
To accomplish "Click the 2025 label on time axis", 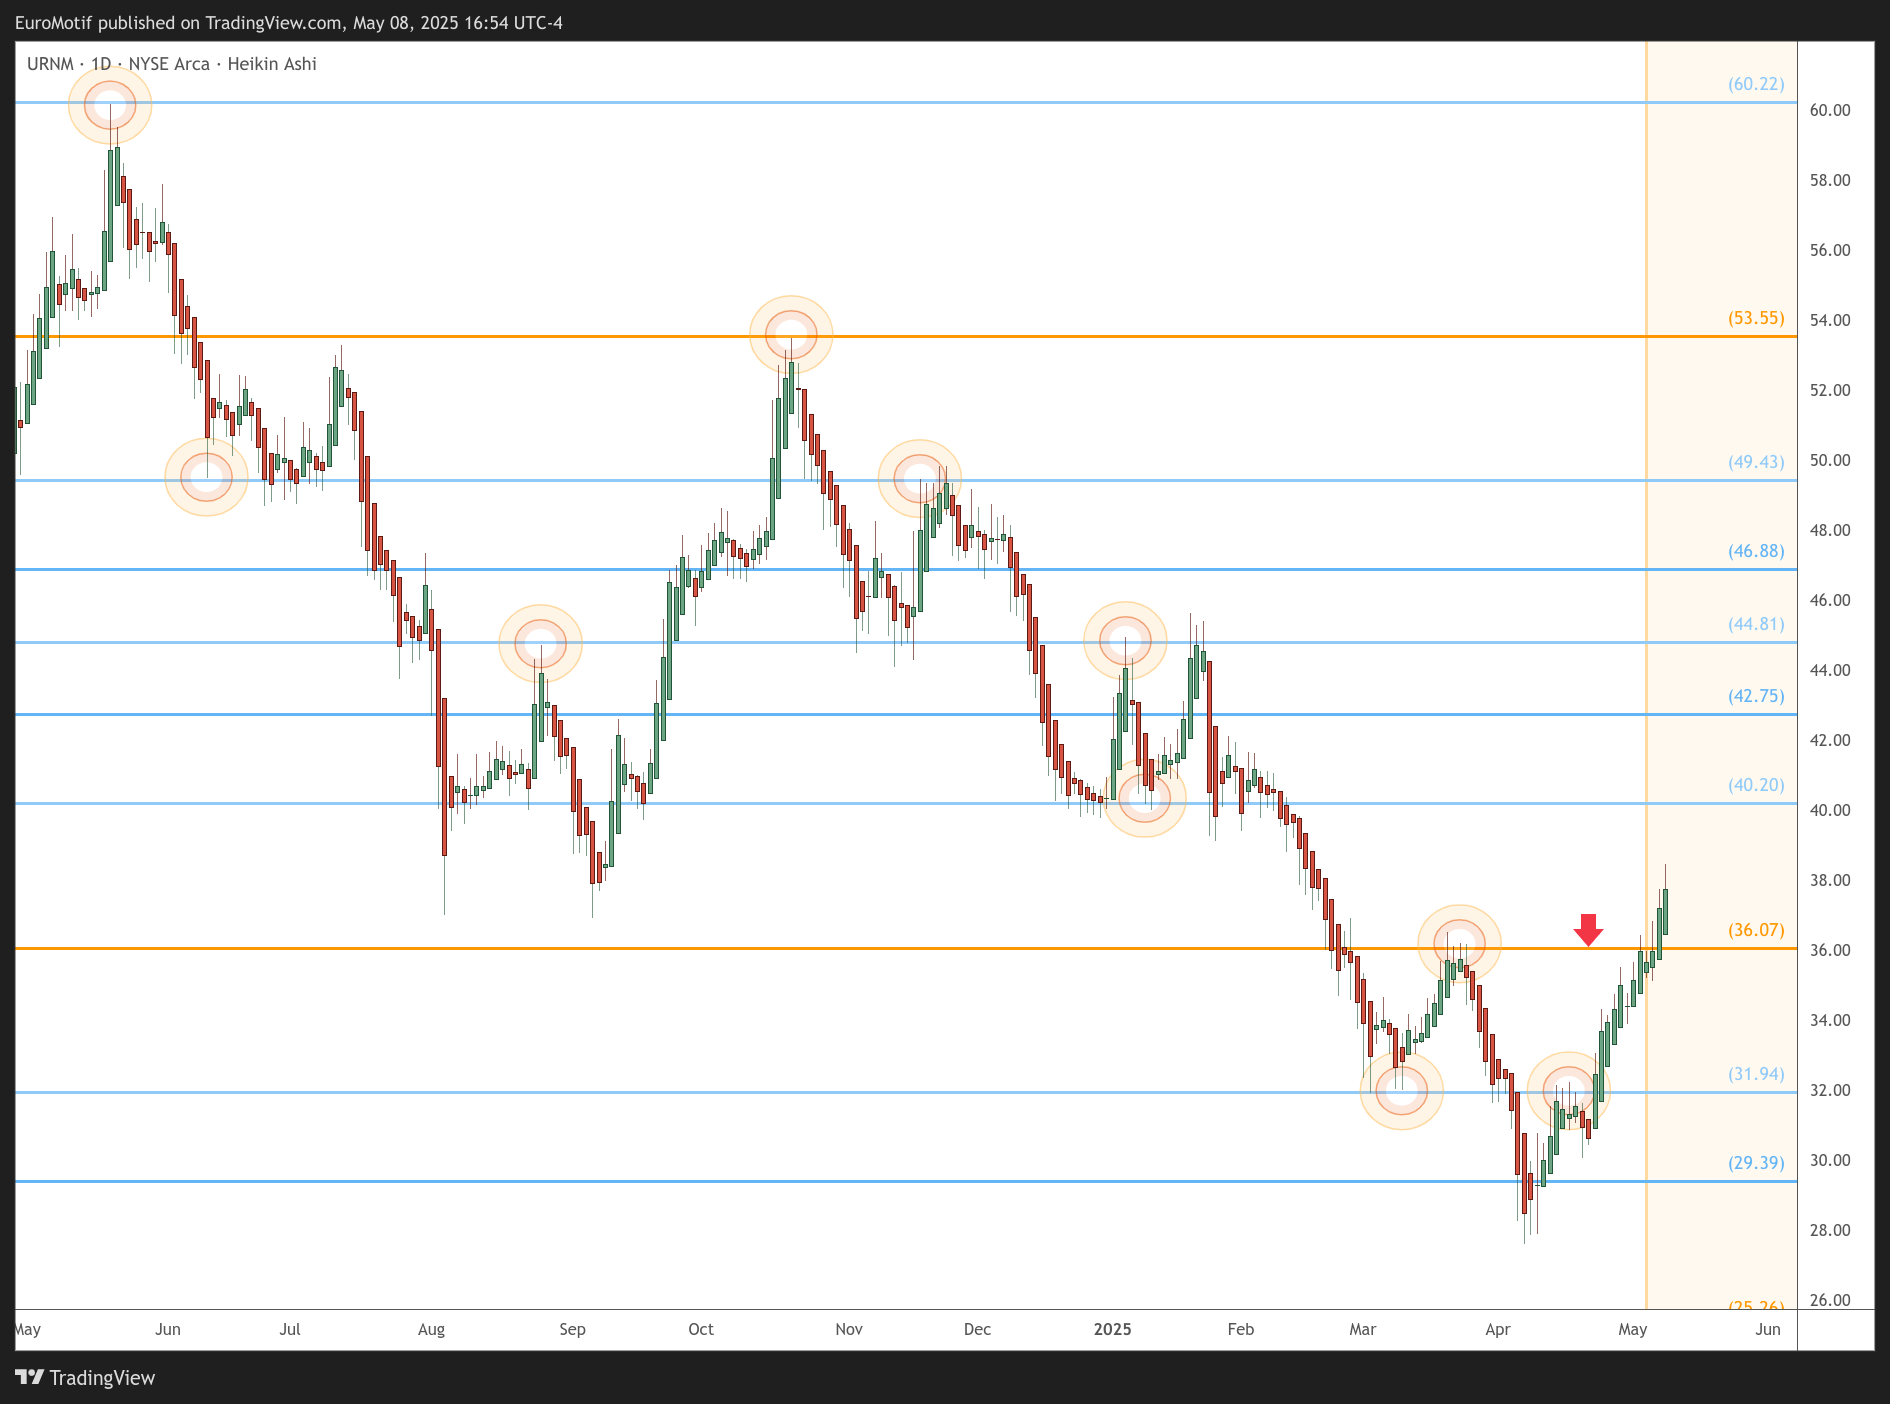I will click(1113, 1329).
